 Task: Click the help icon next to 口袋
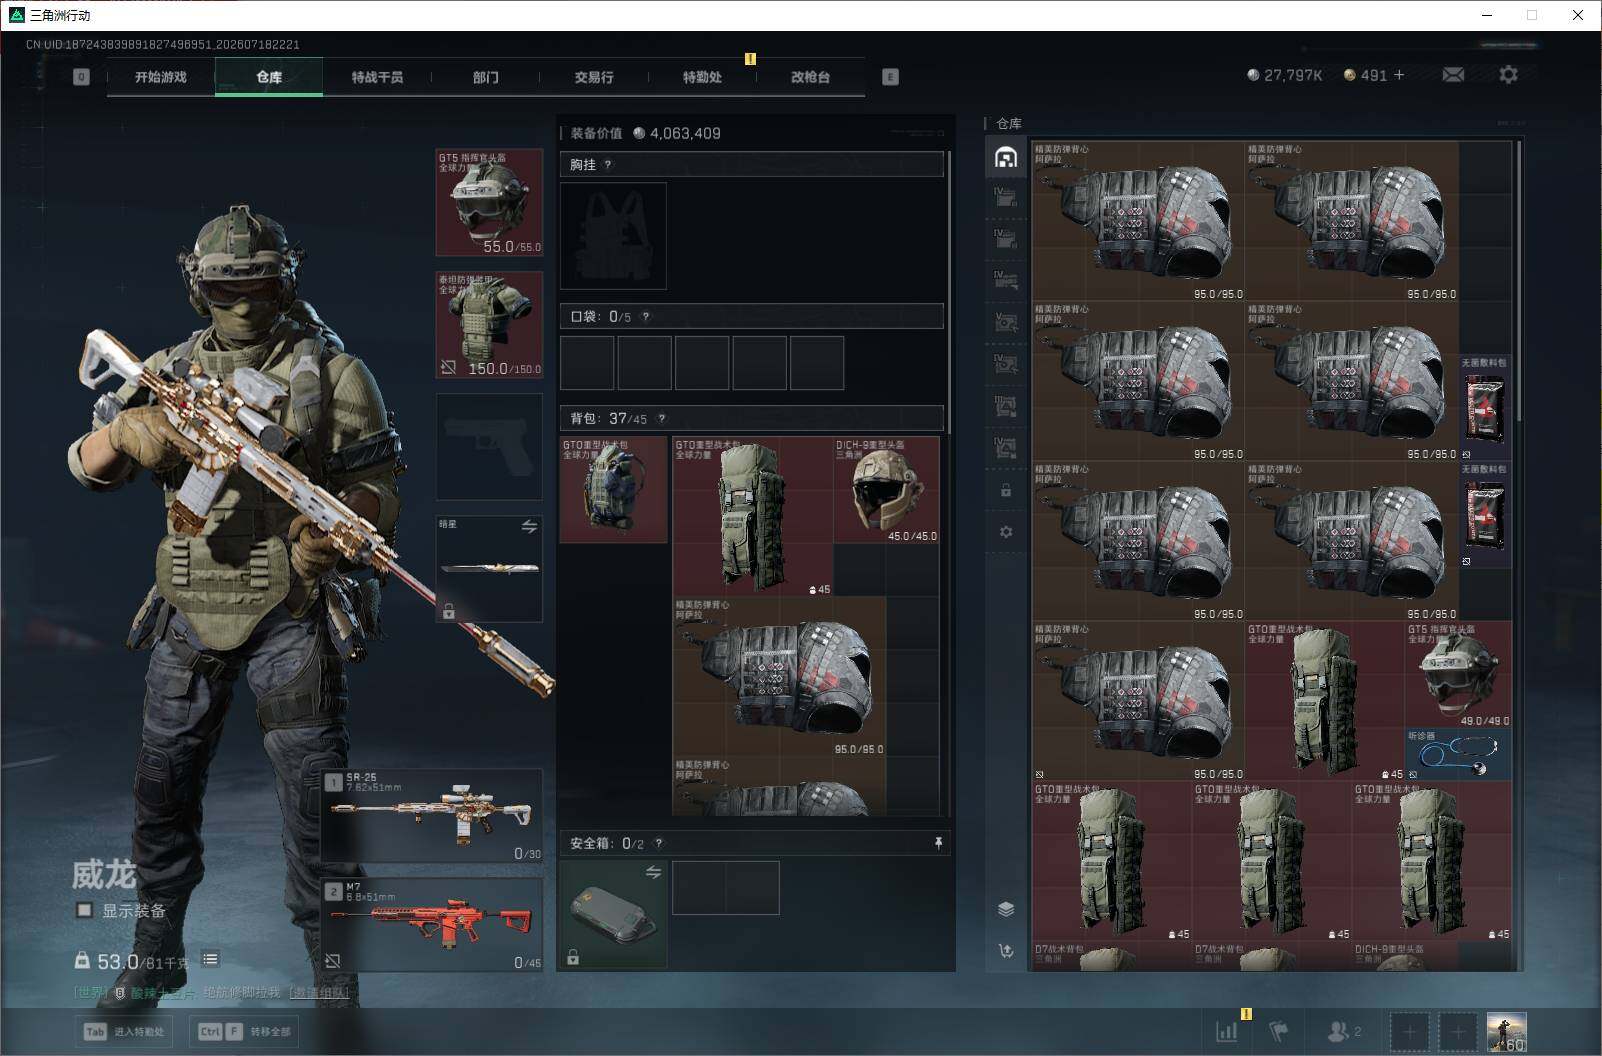pos(646,317)
